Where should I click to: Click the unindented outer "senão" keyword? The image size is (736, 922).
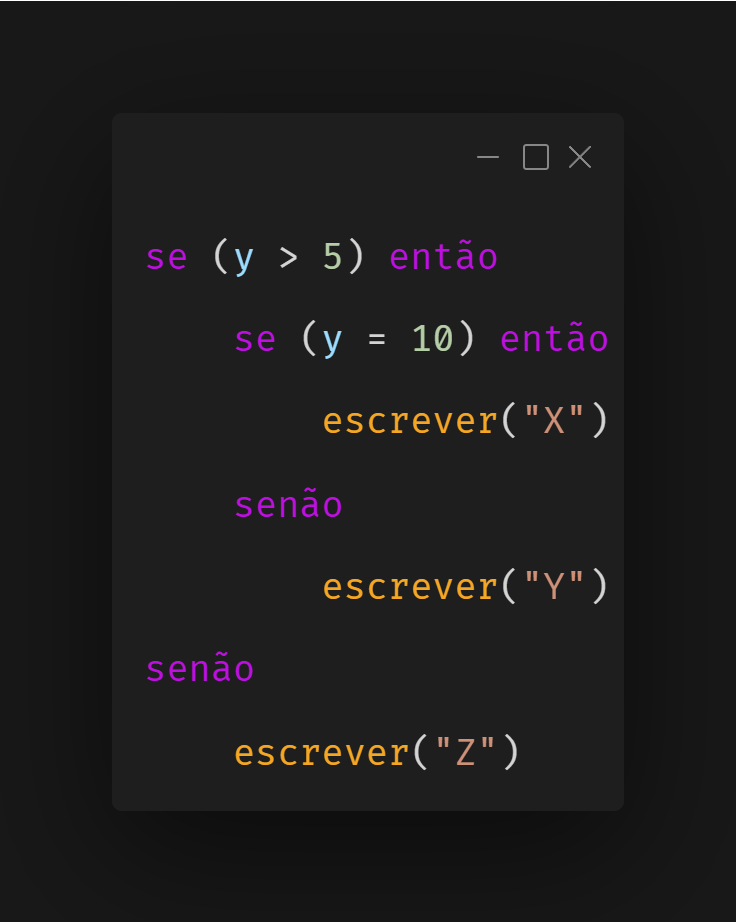point(200,669)
